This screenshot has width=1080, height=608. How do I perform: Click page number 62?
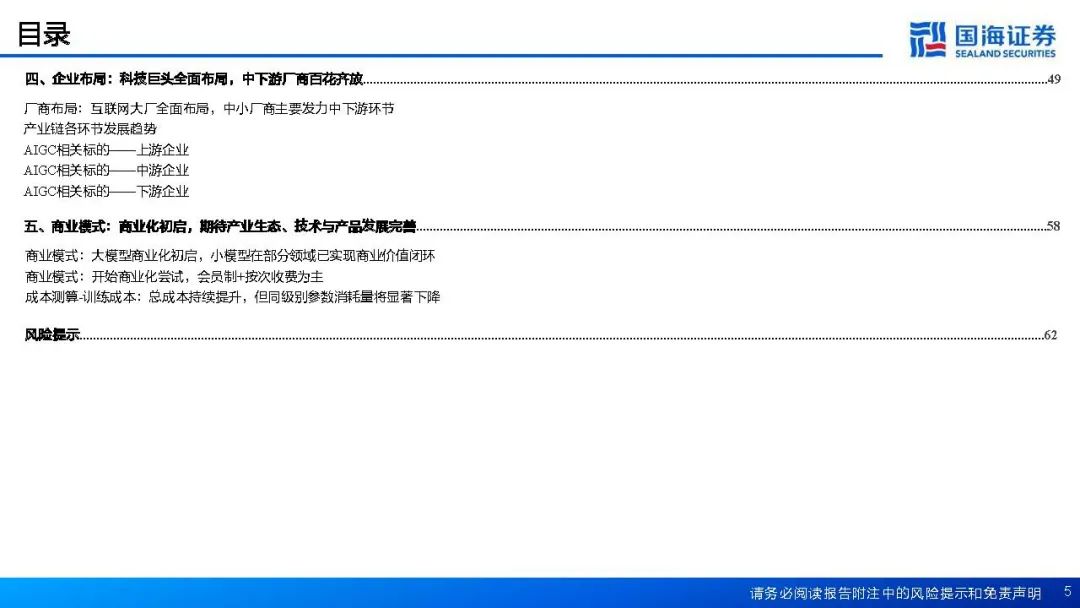coord(1050,335)
